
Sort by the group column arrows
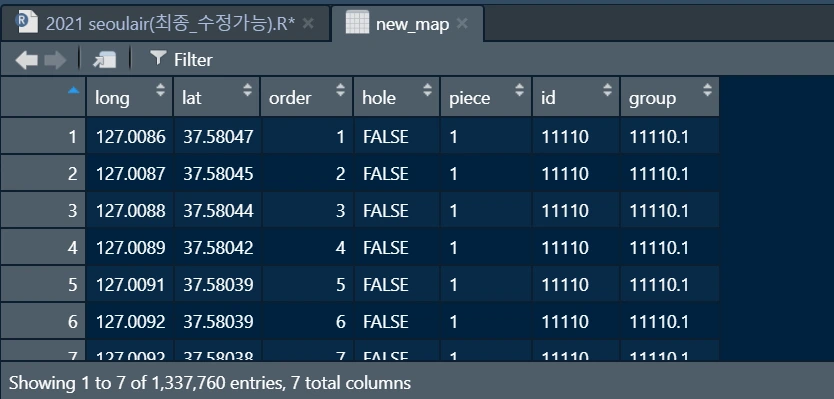pos(707,90)
